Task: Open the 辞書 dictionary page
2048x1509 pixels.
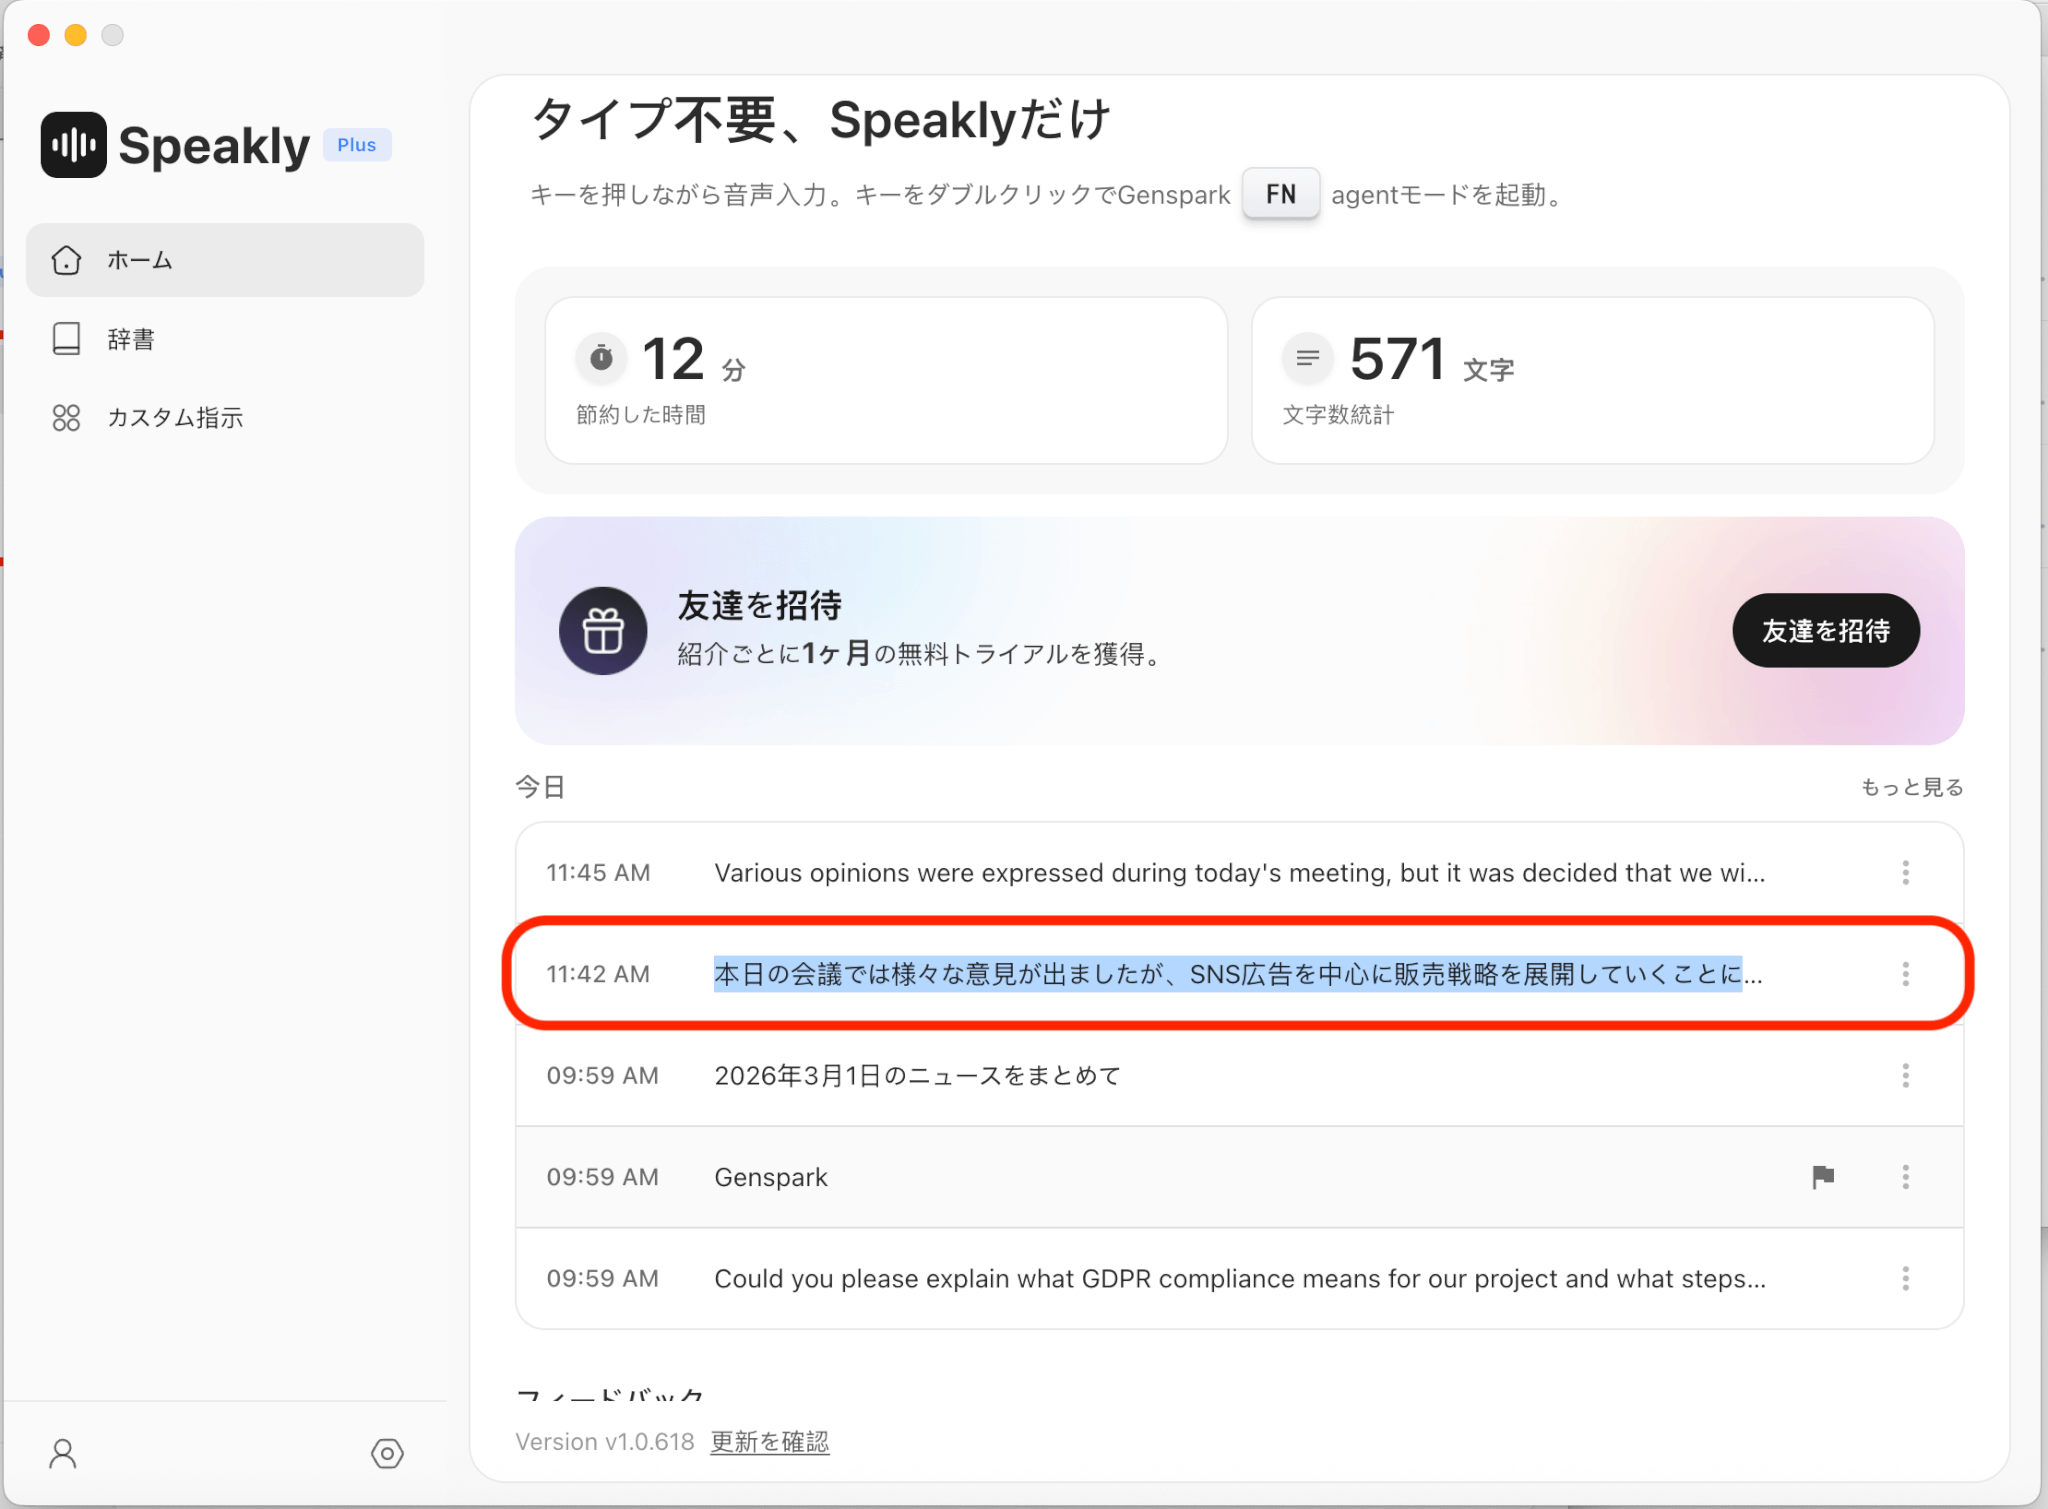Action: pyautogui.click(x=130, y=339)
